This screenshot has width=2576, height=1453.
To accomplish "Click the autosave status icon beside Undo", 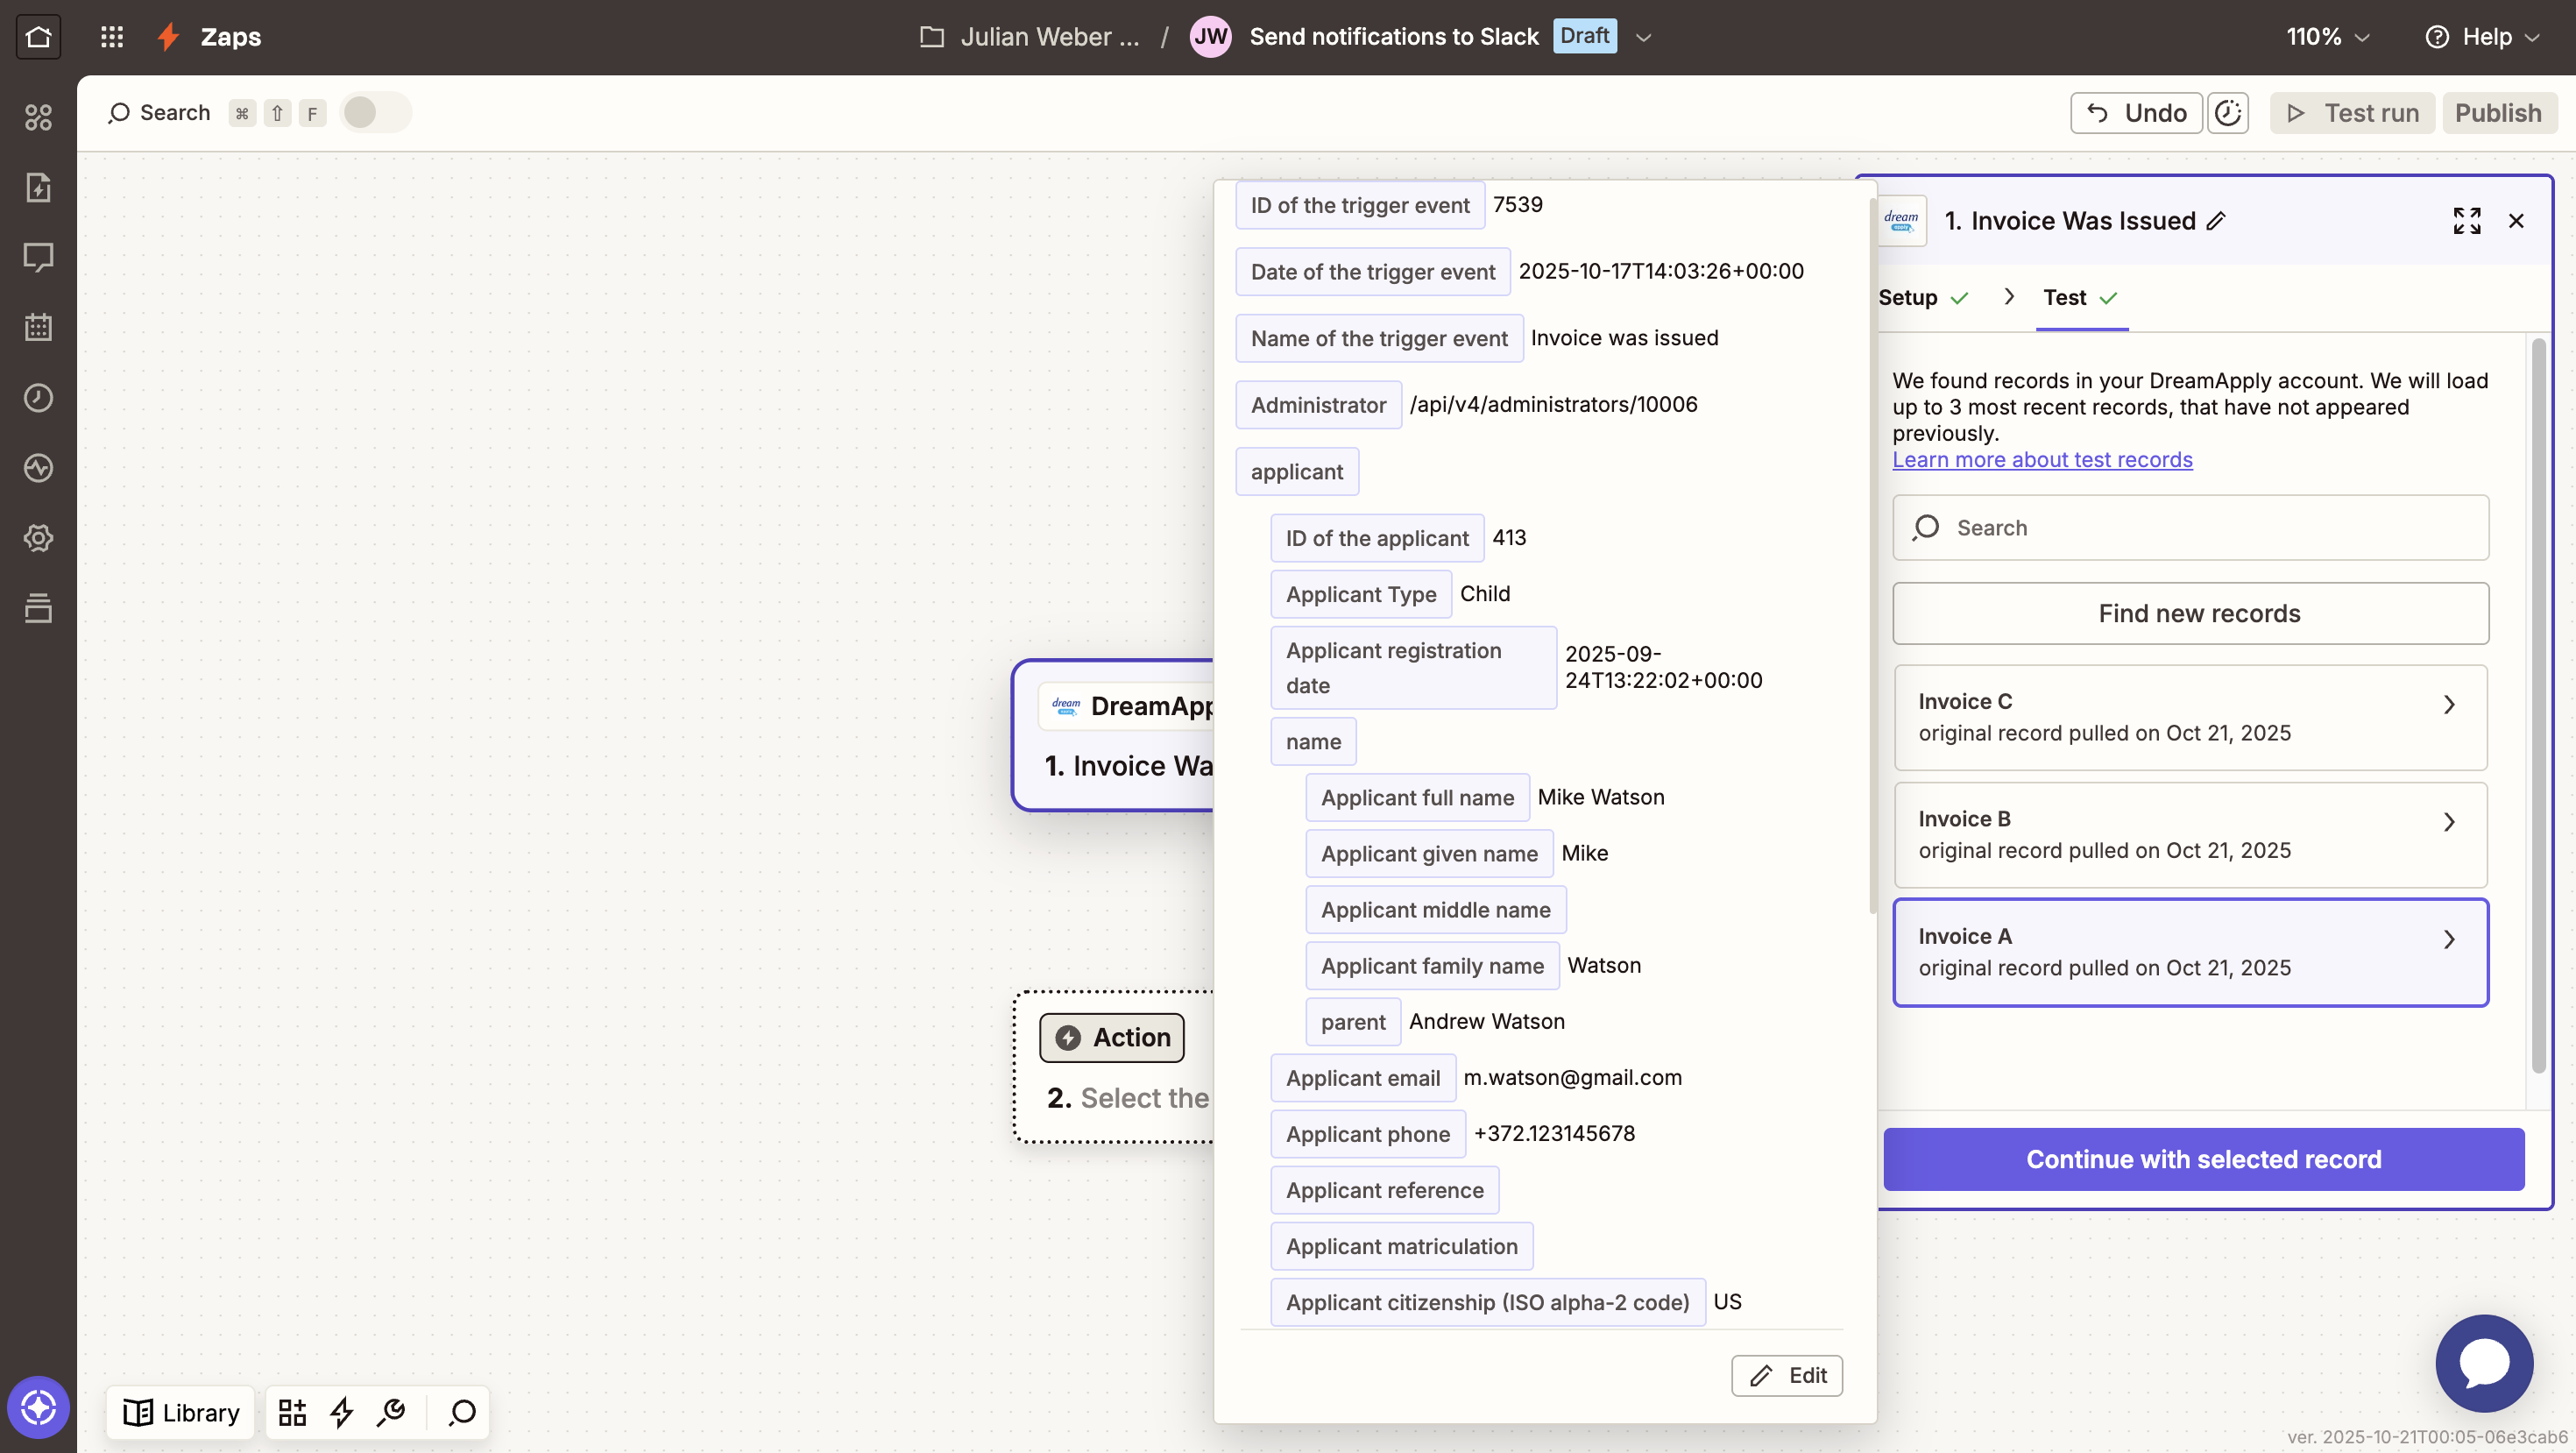I will [x=2228, y=113].
